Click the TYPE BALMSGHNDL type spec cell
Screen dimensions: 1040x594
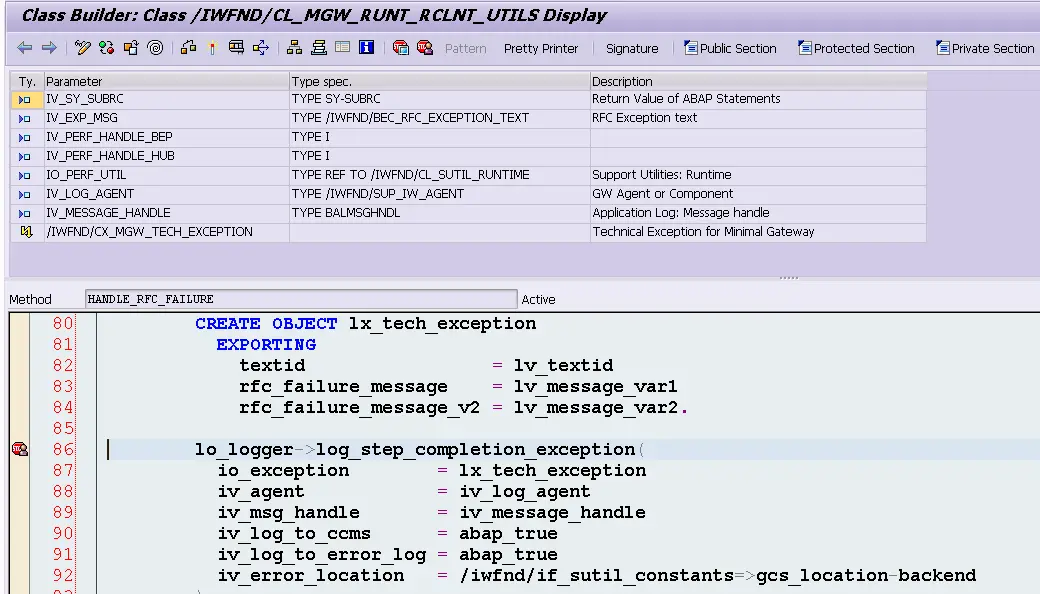pyautogui.click(x=440, y=213)
